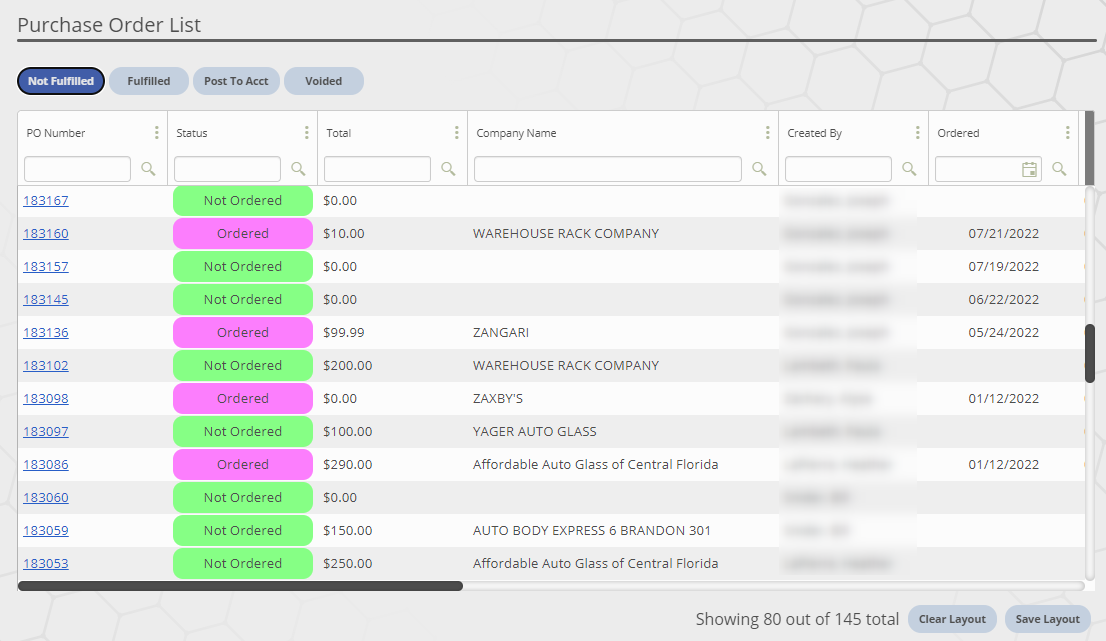This screenshot has height=641, width=1106.
Task: Focus the Status filter field
Action: pos(227,169)
